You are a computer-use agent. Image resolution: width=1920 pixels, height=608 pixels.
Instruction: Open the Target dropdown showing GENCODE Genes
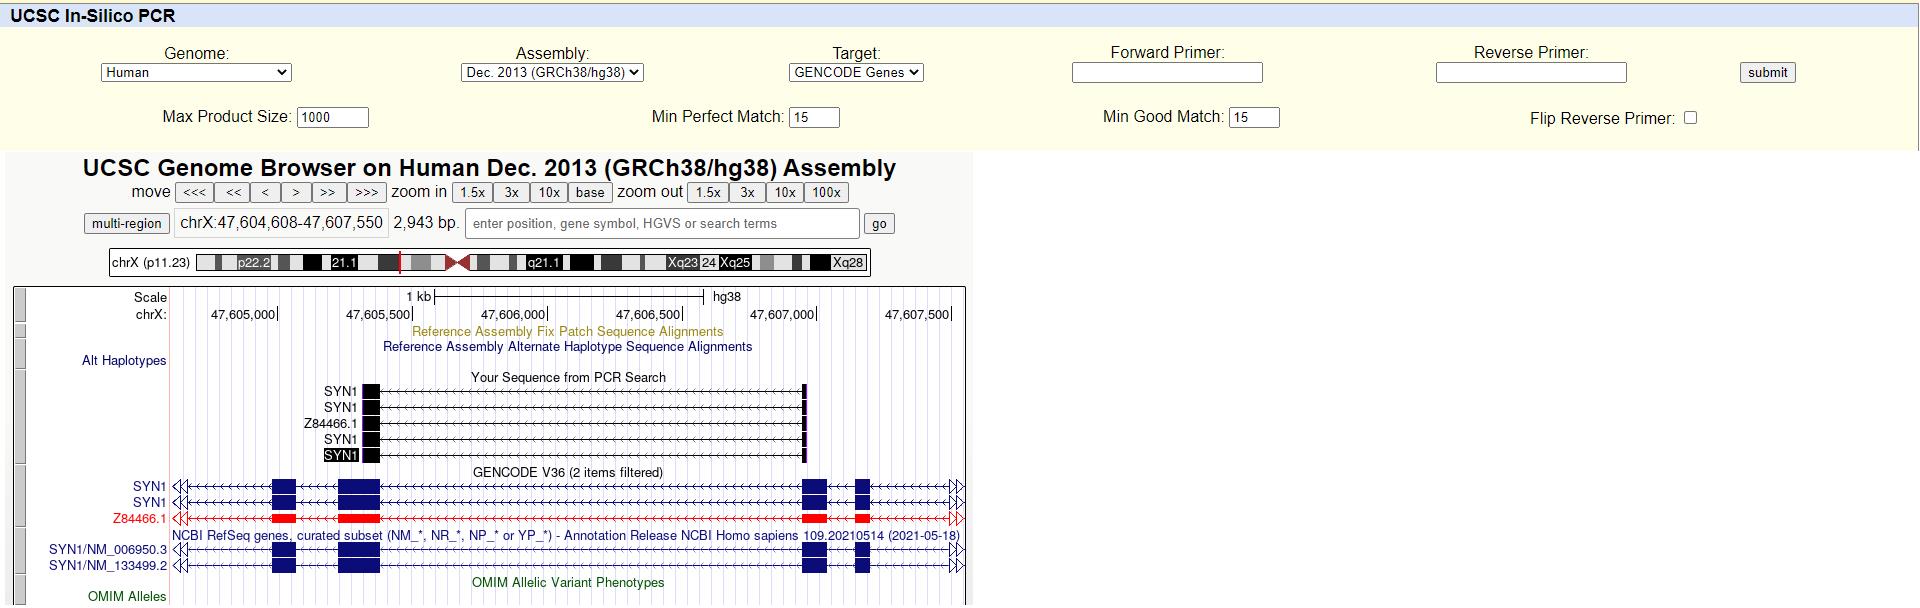(x=856, y=72)
